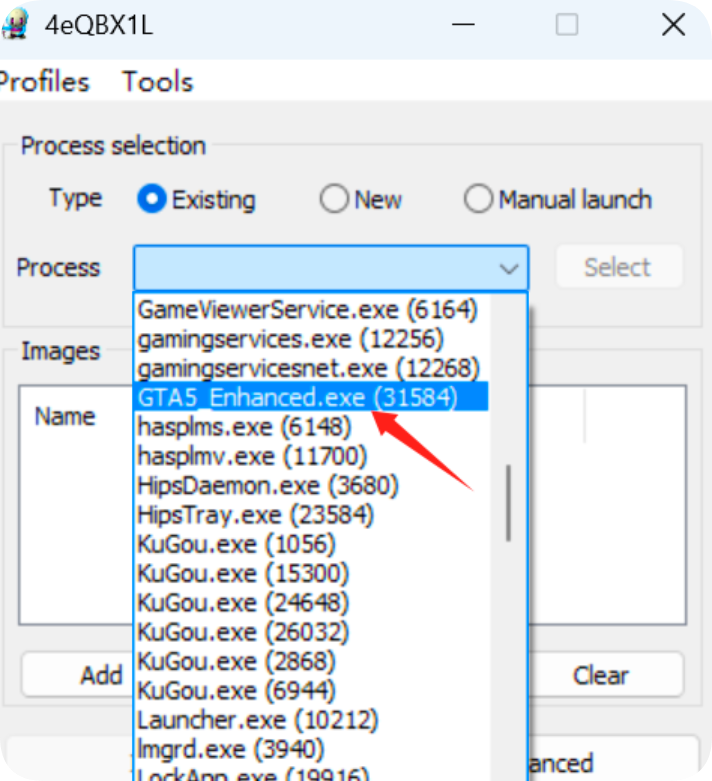
Task: Click the app icon in title bar
Action: [x=14, y=25]
